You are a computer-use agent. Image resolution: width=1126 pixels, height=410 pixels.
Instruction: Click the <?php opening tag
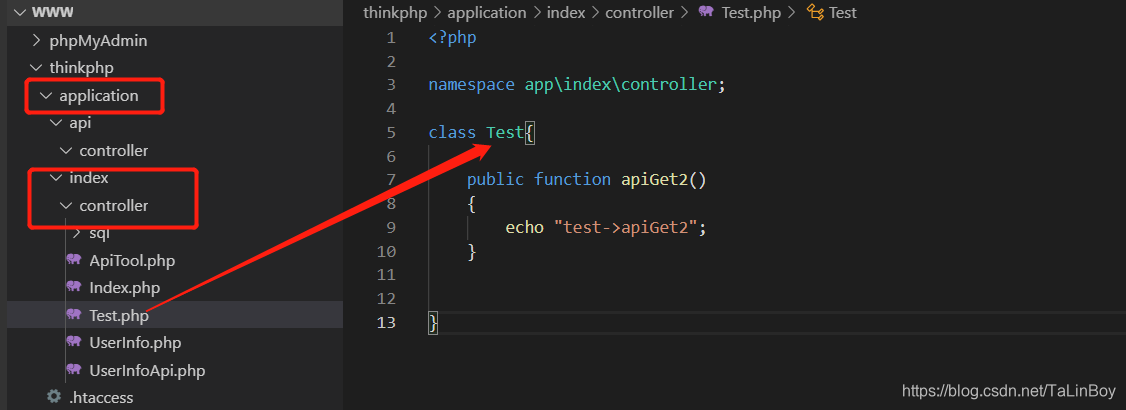click(x=452, y=37)
